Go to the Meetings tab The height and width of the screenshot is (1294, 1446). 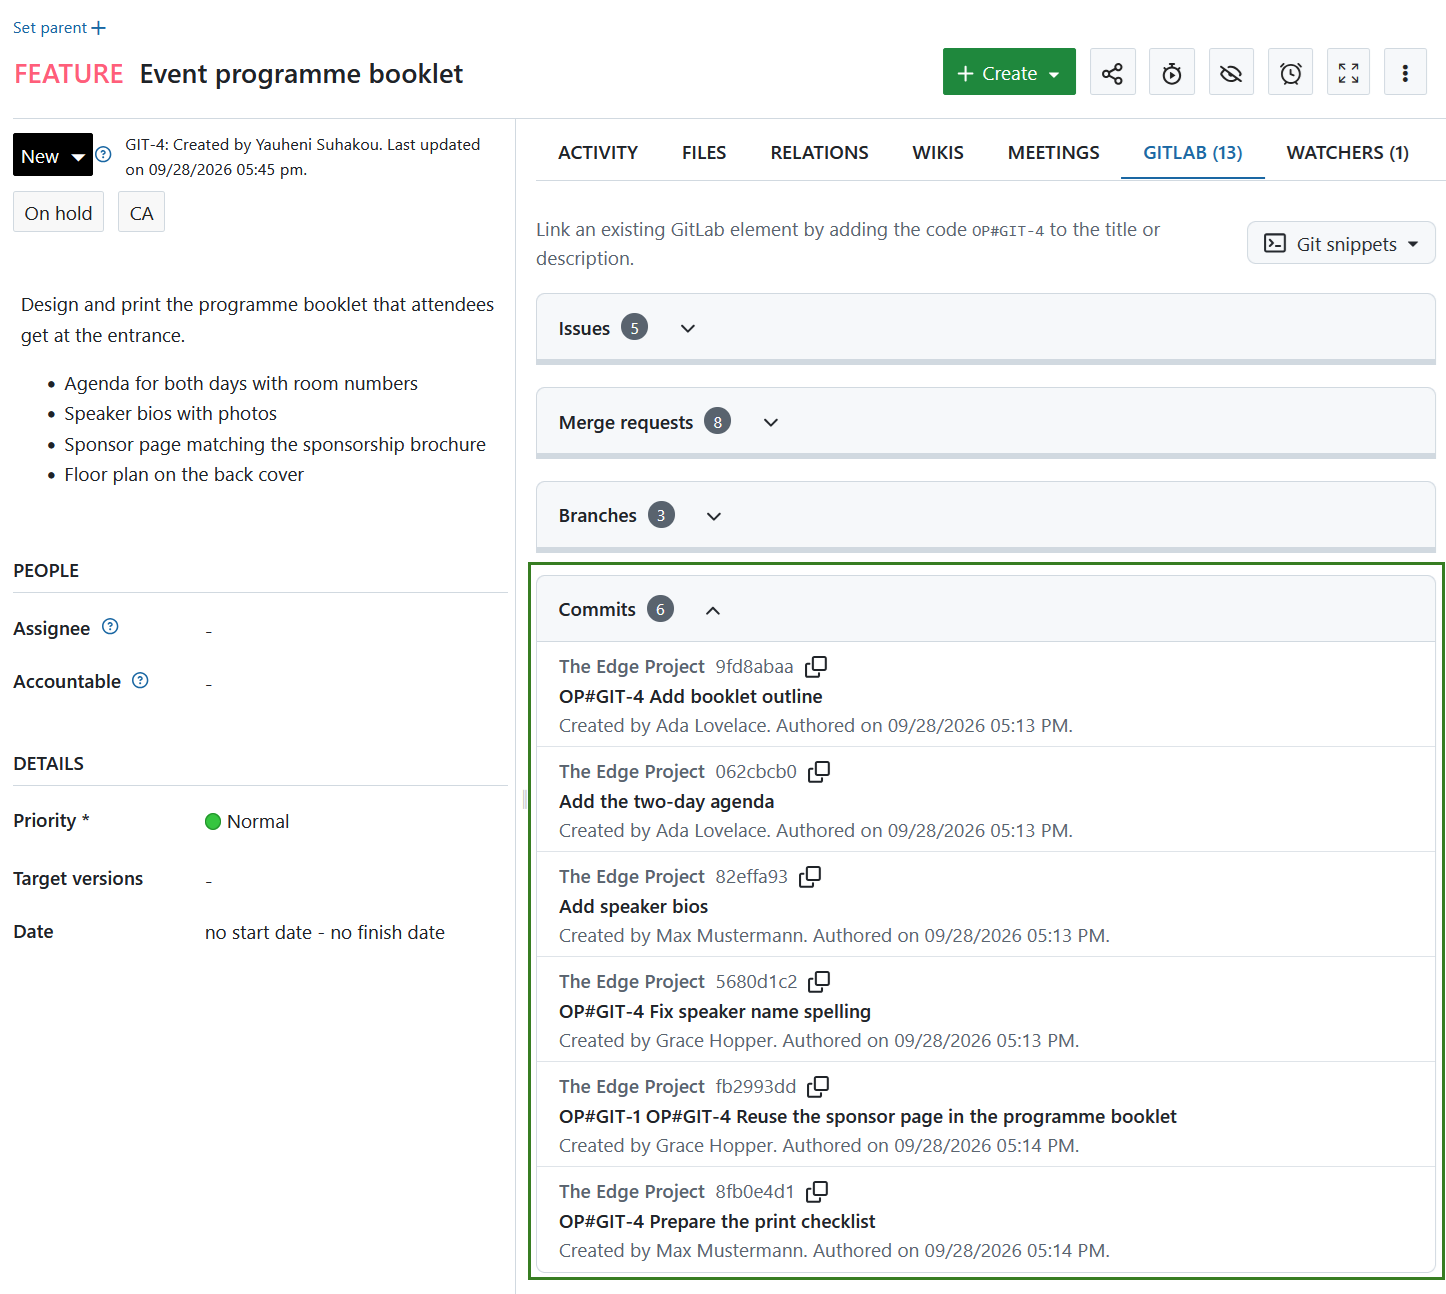(x=1053, y=152)
